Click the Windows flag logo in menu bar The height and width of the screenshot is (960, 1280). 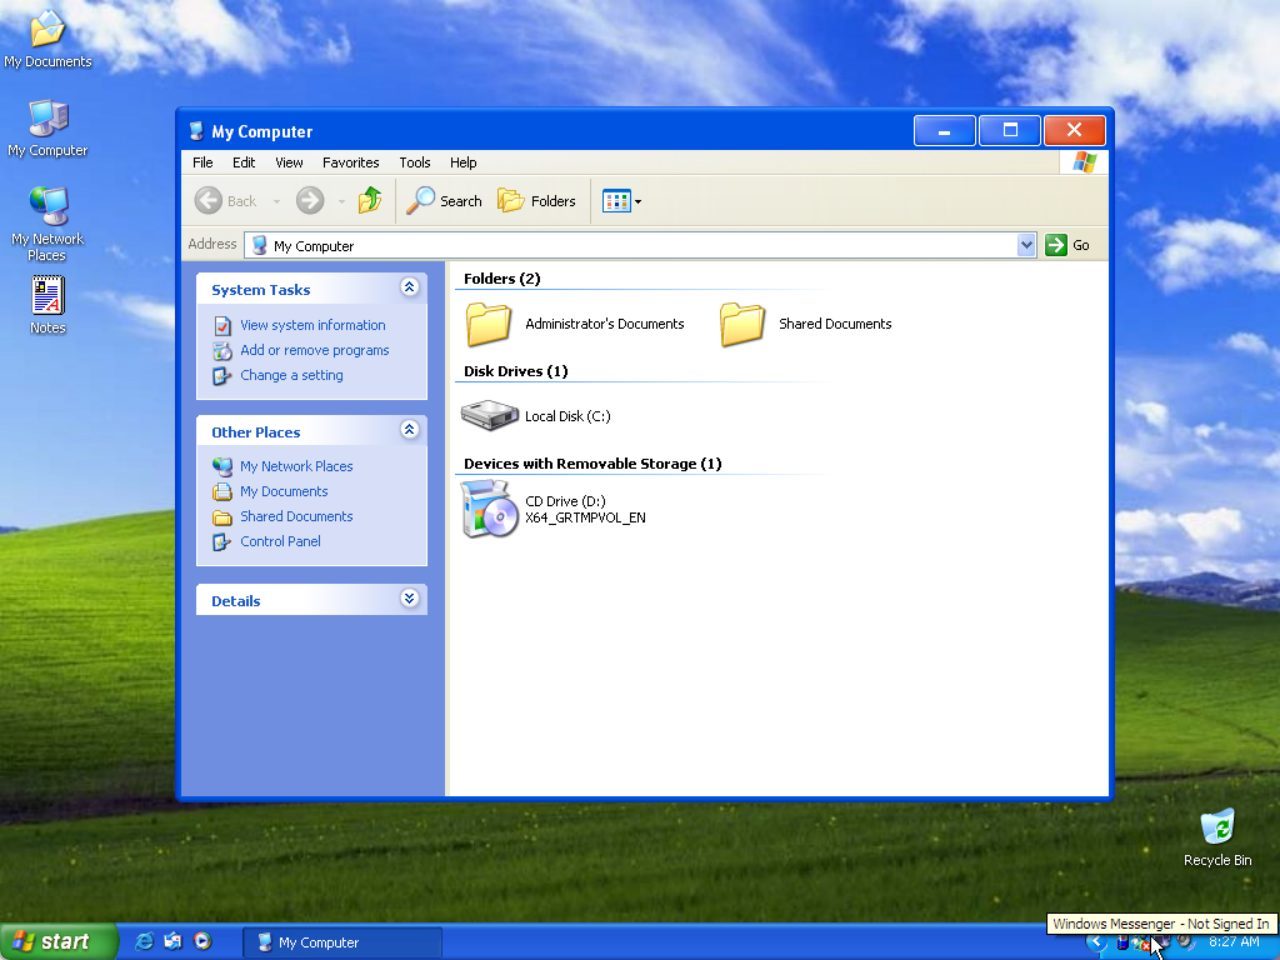(1085, 162)
